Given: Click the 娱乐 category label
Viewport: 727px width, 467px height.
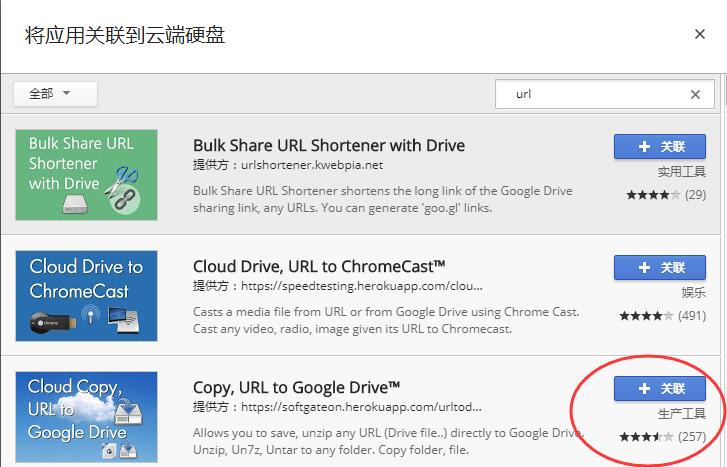Looking at the screenshot, I should pyautogui.click(x=694, y=293).
